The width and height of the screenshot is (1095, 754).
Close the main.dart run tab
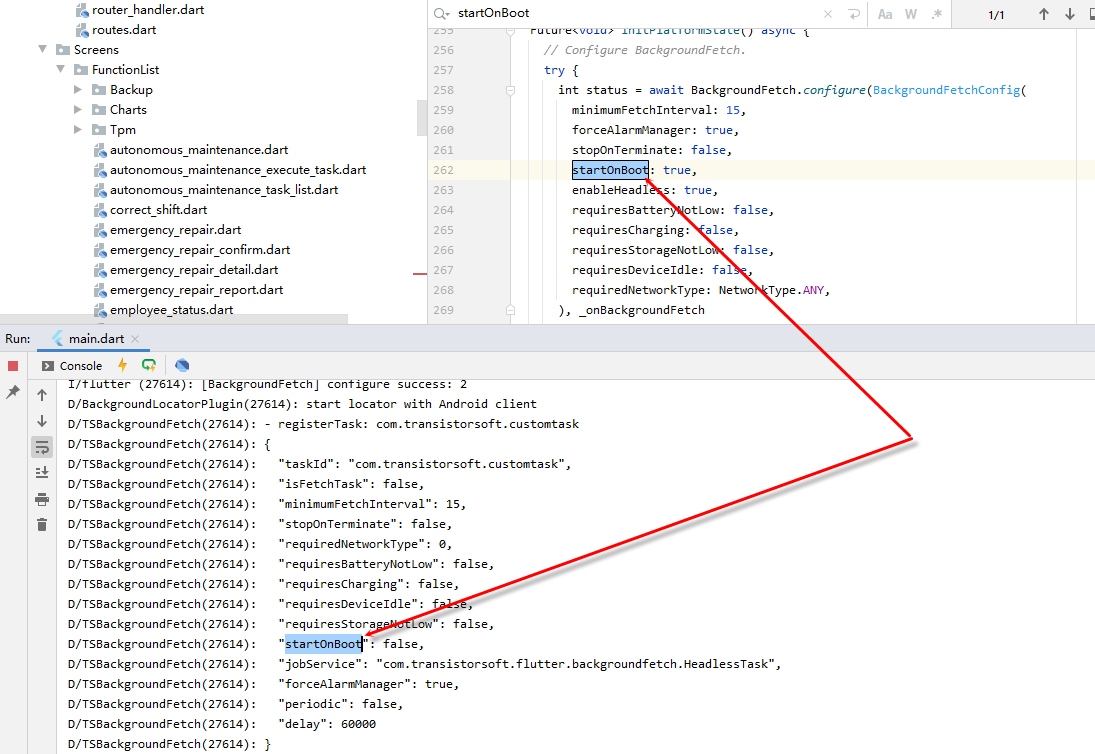click(x=135, y=339)
